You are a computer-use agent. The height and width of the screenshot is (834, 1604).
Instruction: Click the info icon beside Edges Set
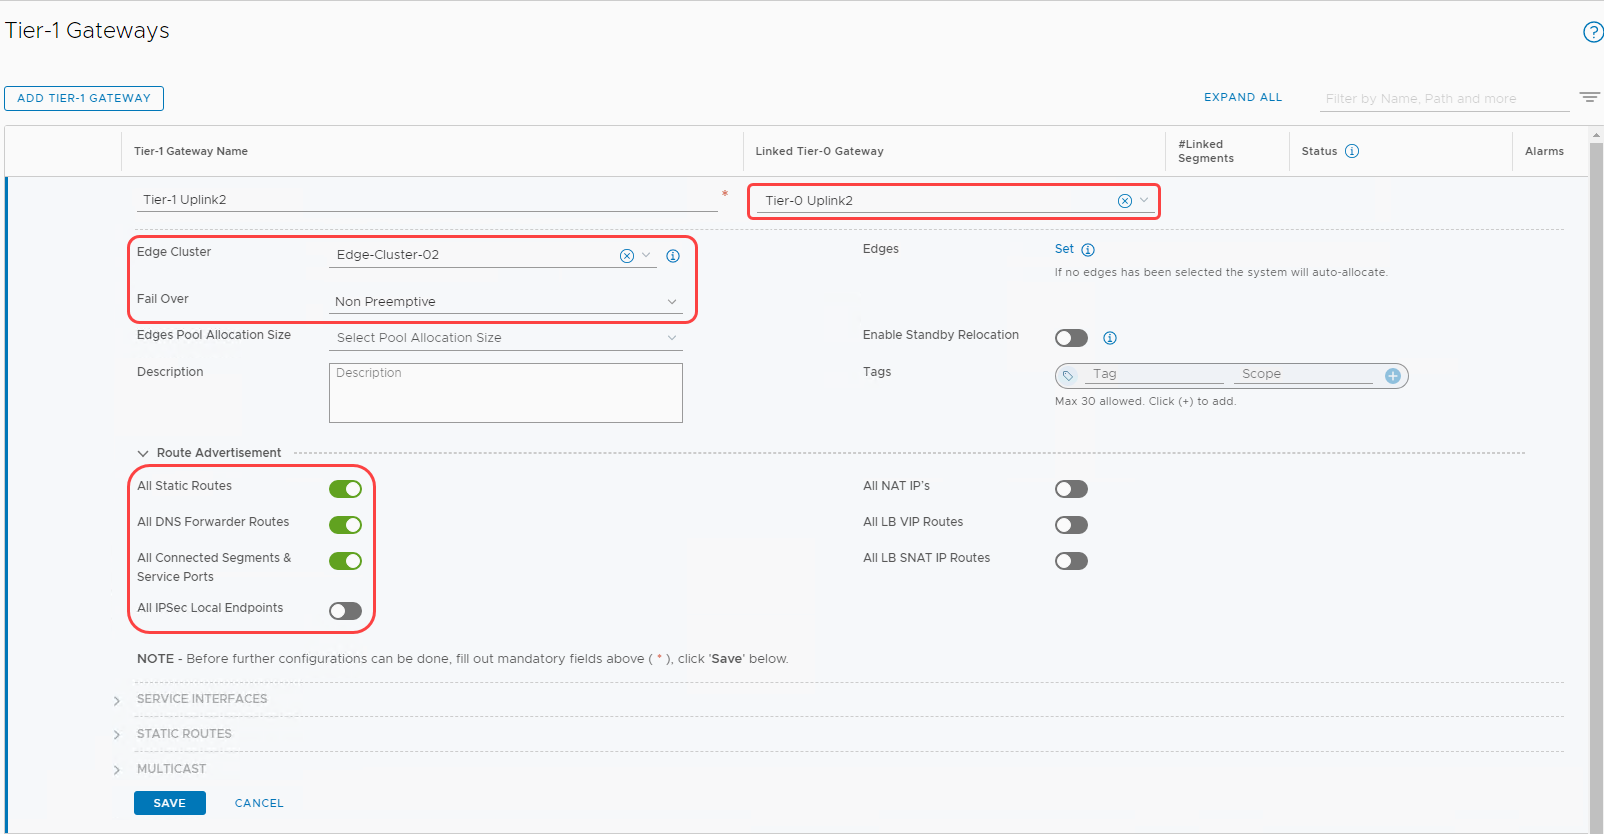click(1088, 250)
